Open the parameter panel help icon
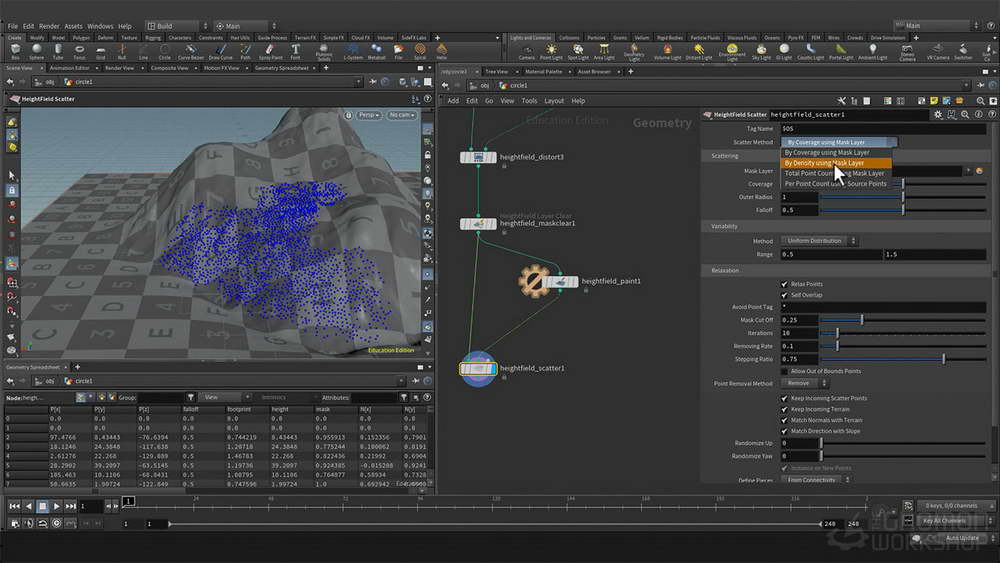This screenshot has width=1000, height=563. pos(992,115)
